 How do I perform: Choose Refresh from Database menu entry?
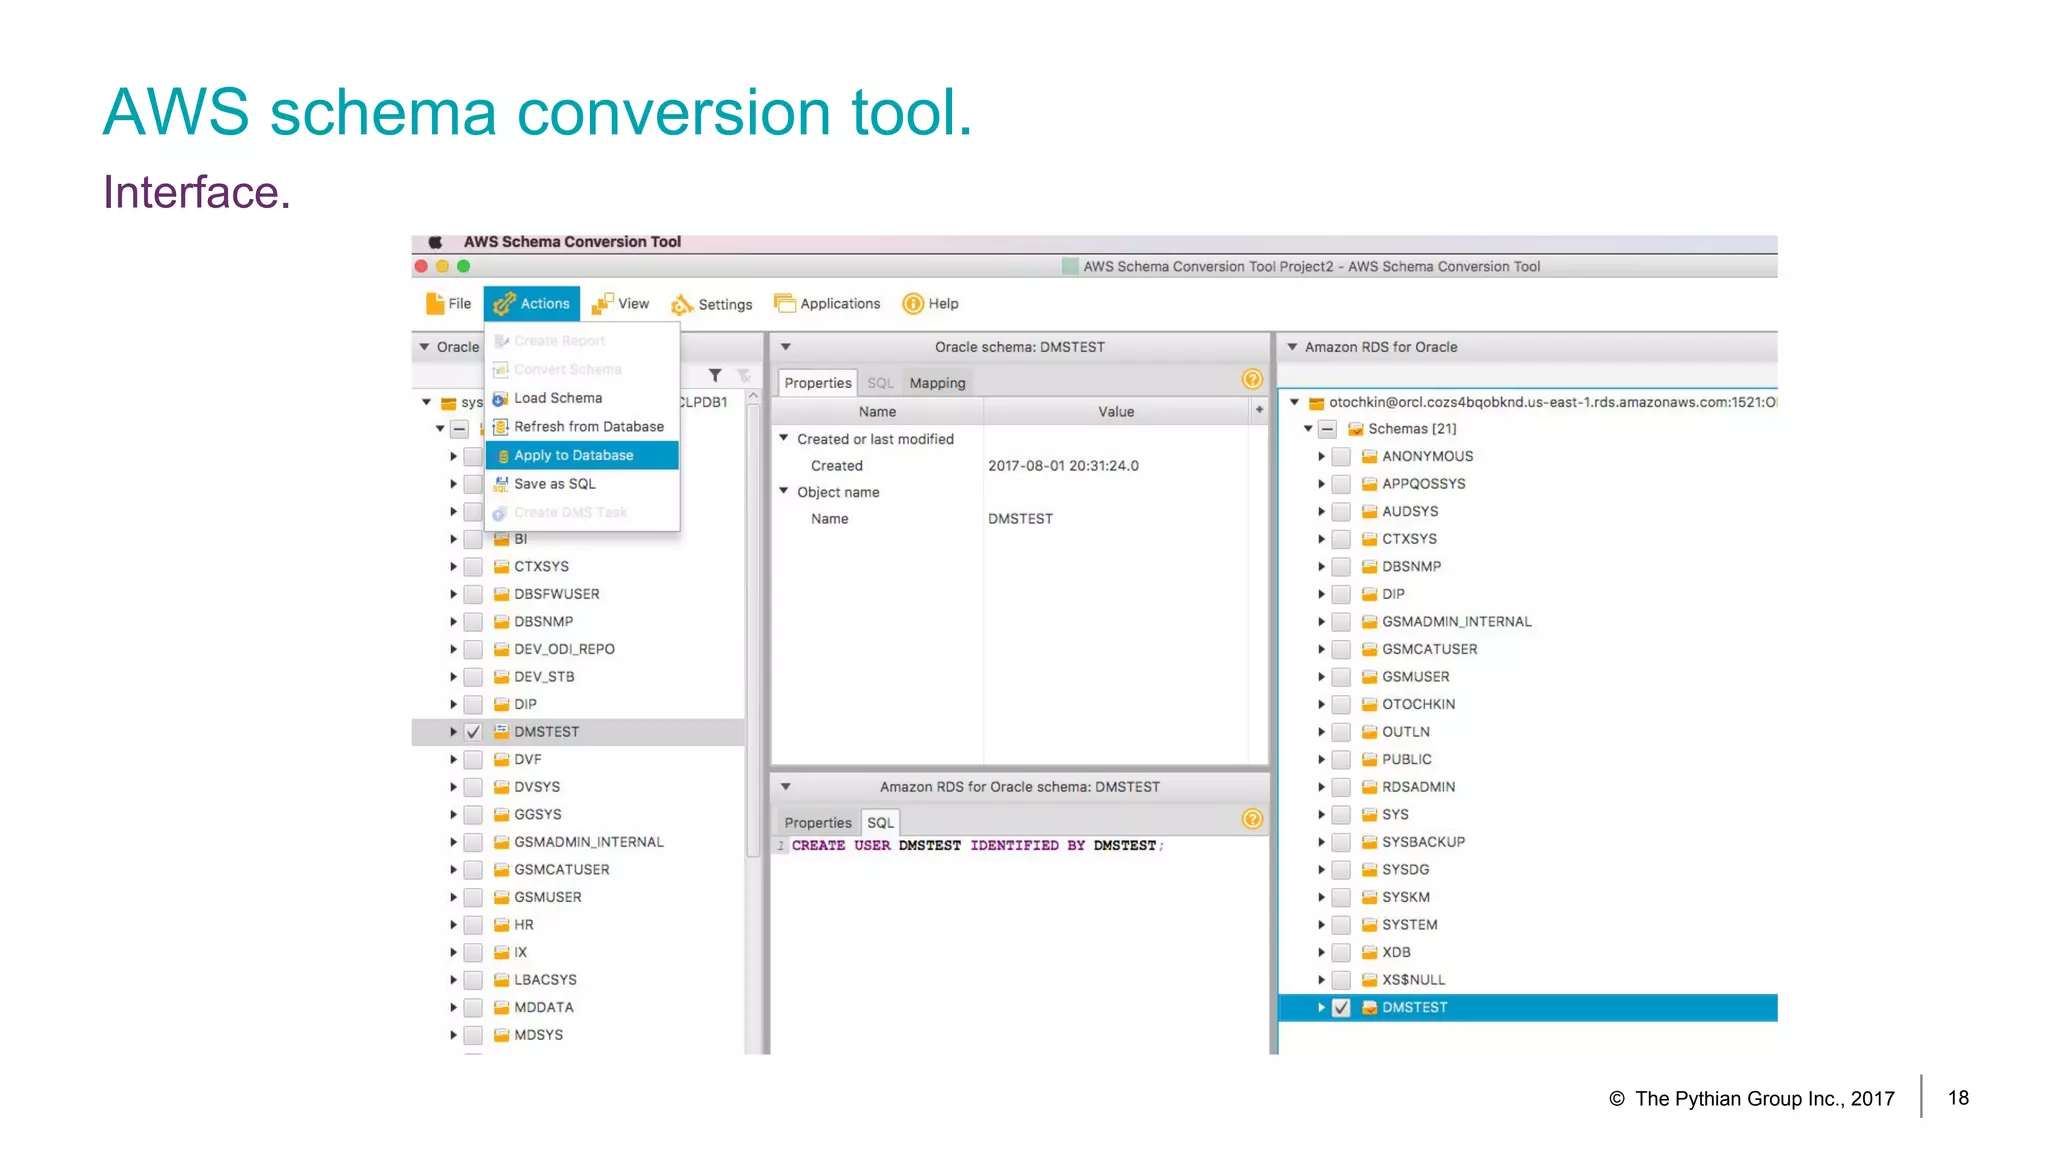pyautogui.click(x=582, y=427)
